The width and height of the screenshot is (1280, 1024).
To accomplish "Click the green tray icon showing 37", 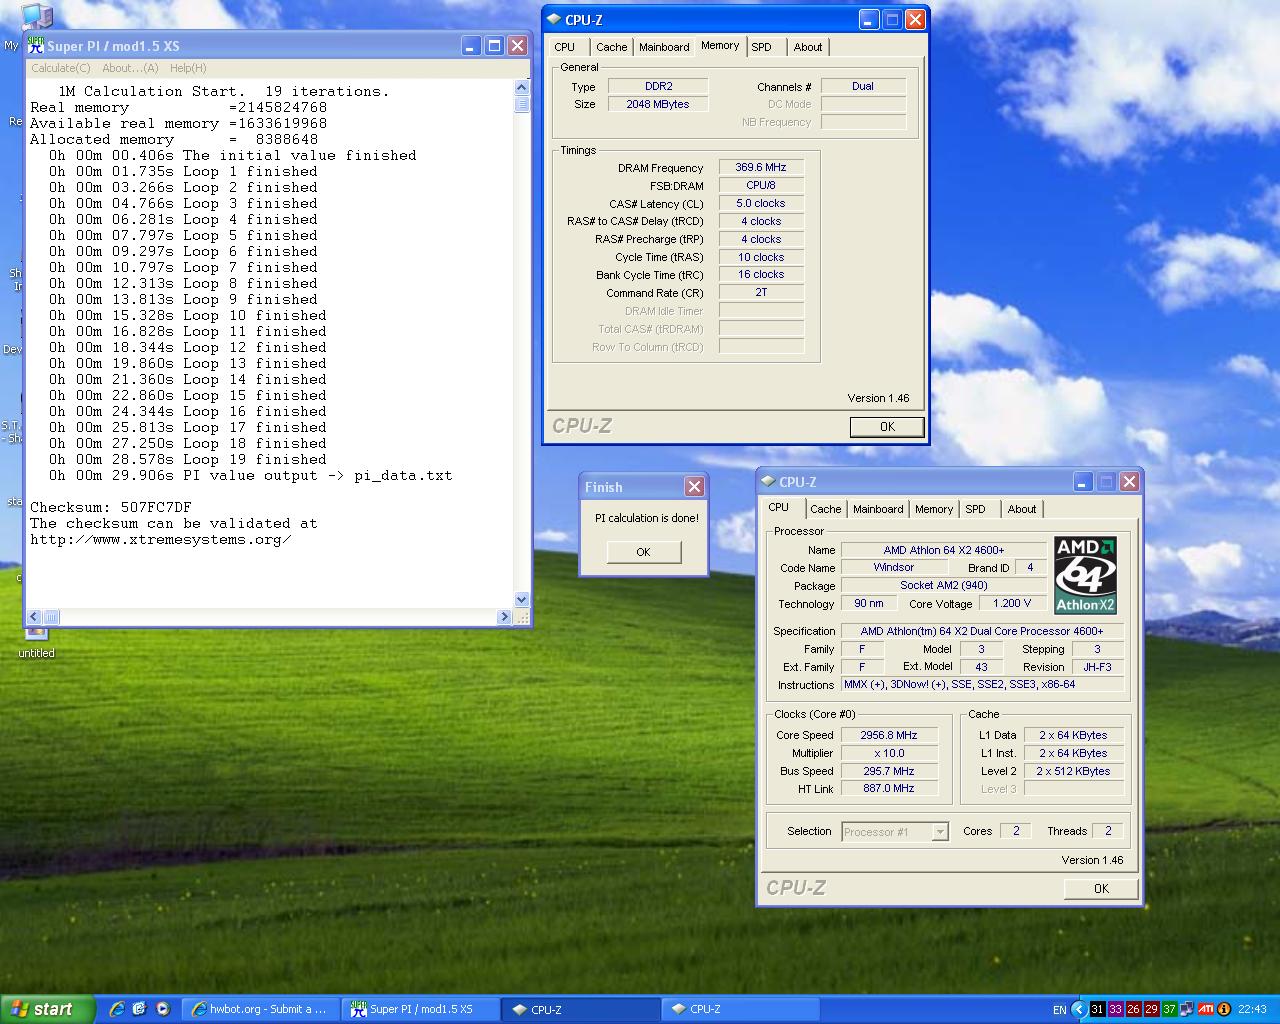I will pos(1169,1010).
